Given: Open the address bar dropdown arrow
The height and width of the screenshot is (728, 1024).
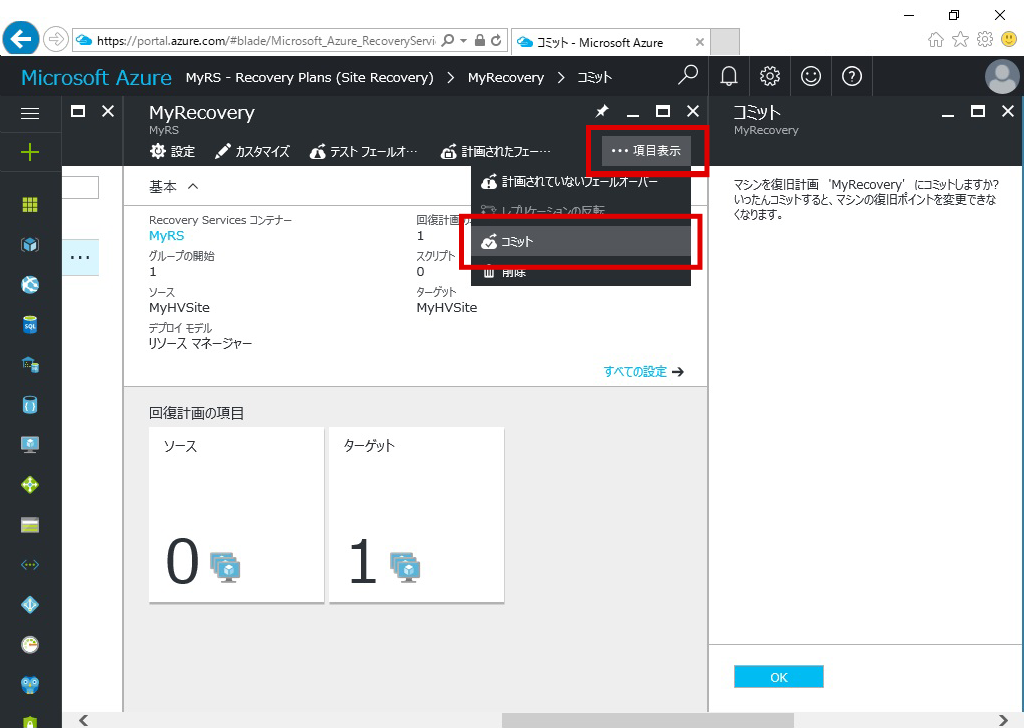Looking at the screenshot, I should (x=464, y=40).
